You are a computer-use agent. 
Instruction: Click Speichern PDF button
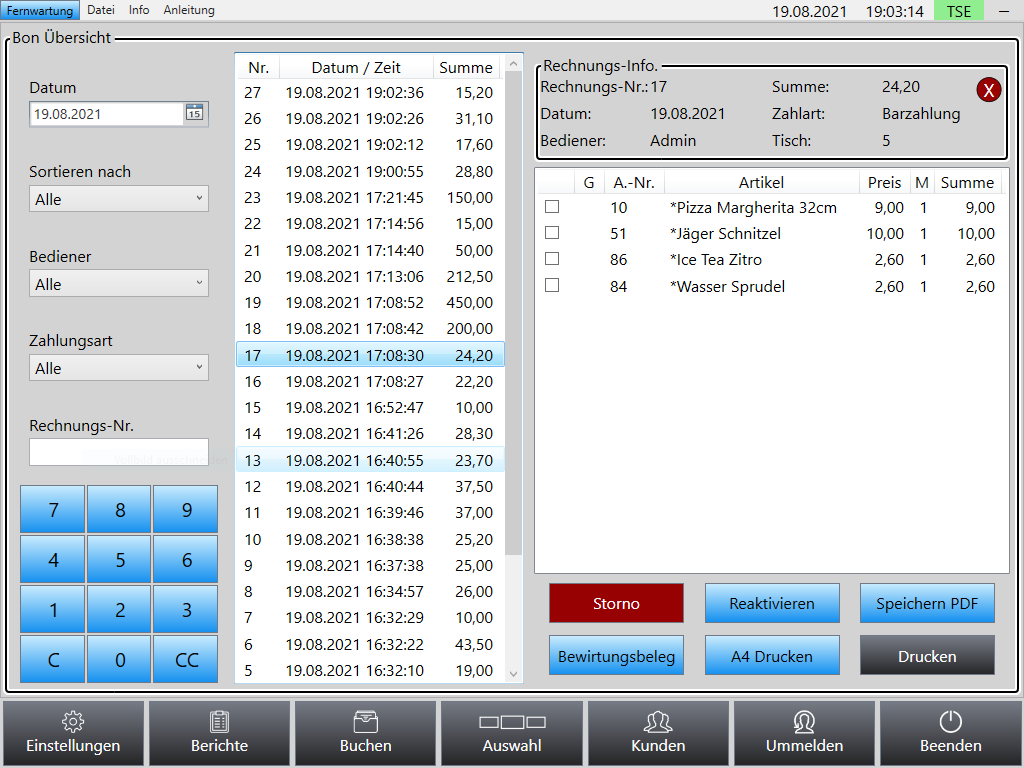tap(927, 603)
